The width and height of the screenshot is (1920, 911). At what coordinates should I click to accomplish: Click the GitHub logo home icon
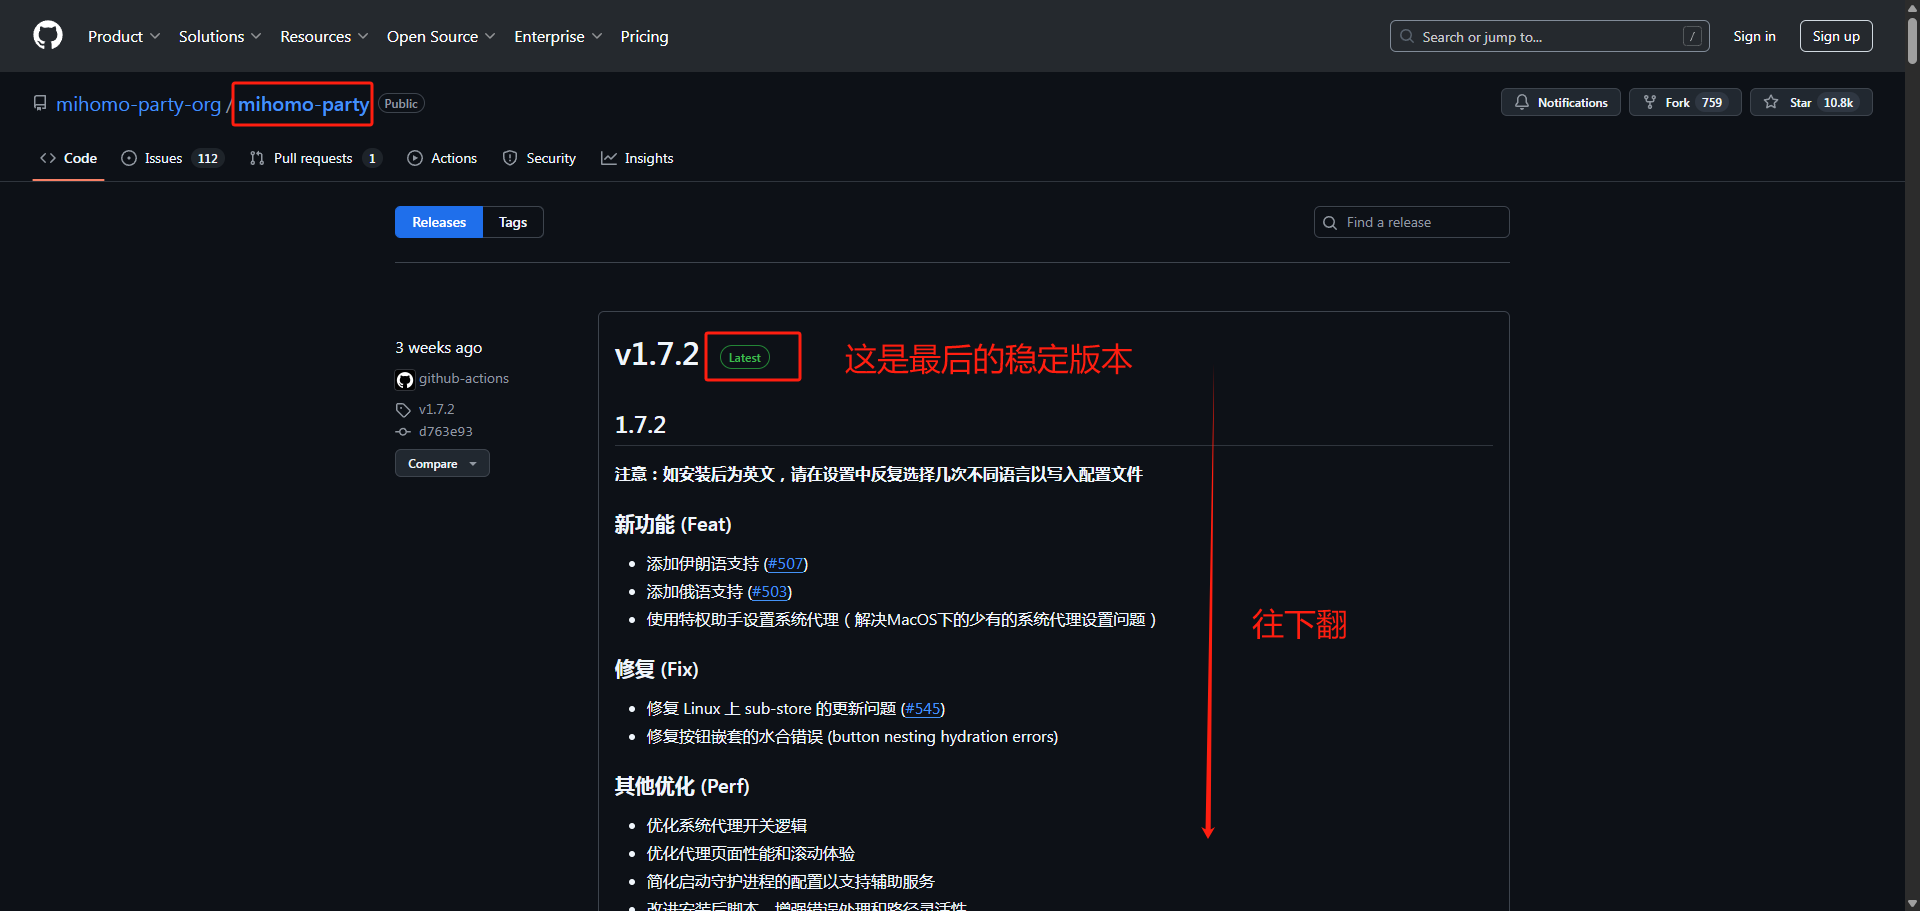coord(47,36)
